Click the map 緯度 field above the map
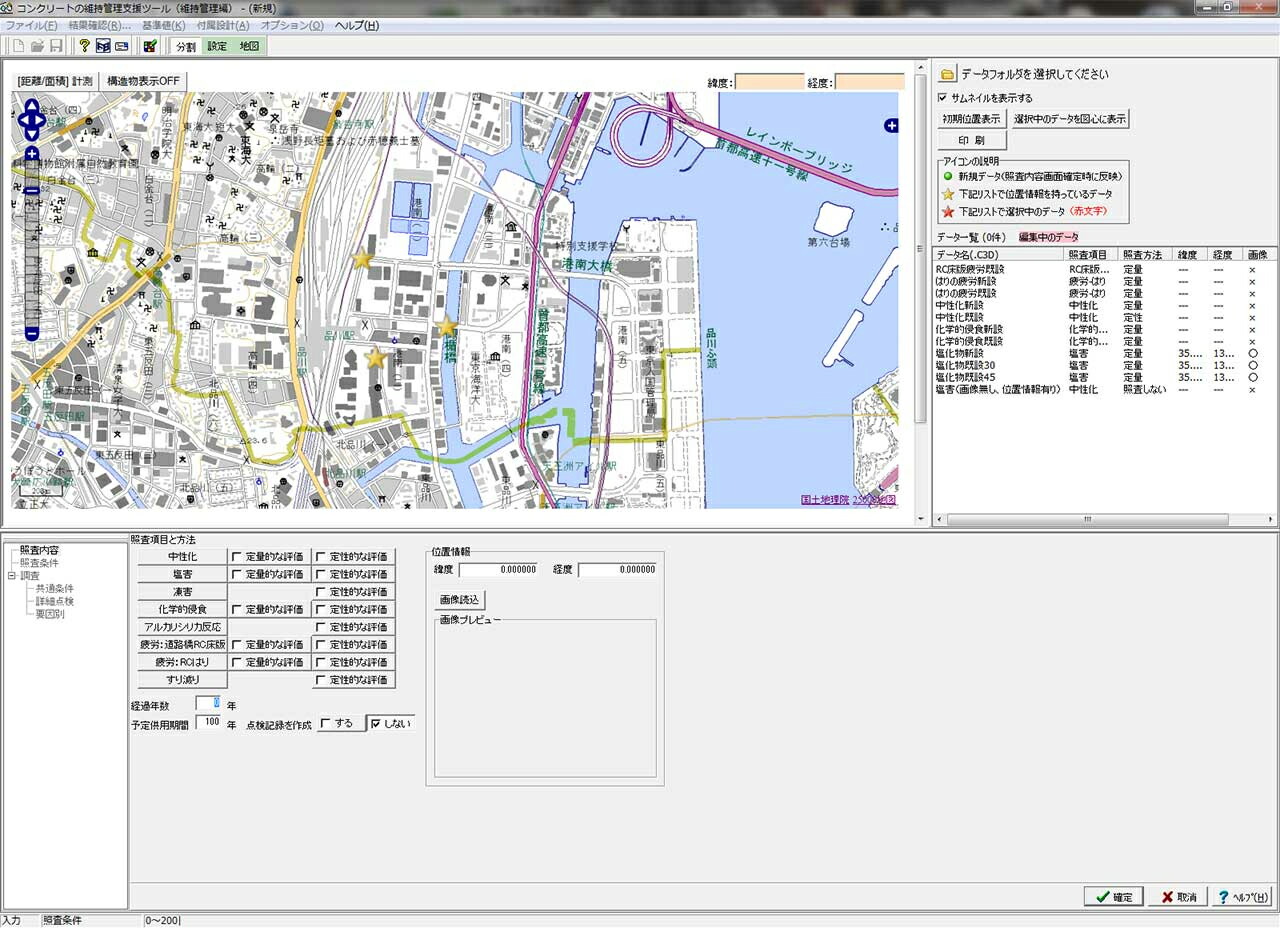Image resolution: width=1280 pixels, height=928 pixels. click(769, 82)
